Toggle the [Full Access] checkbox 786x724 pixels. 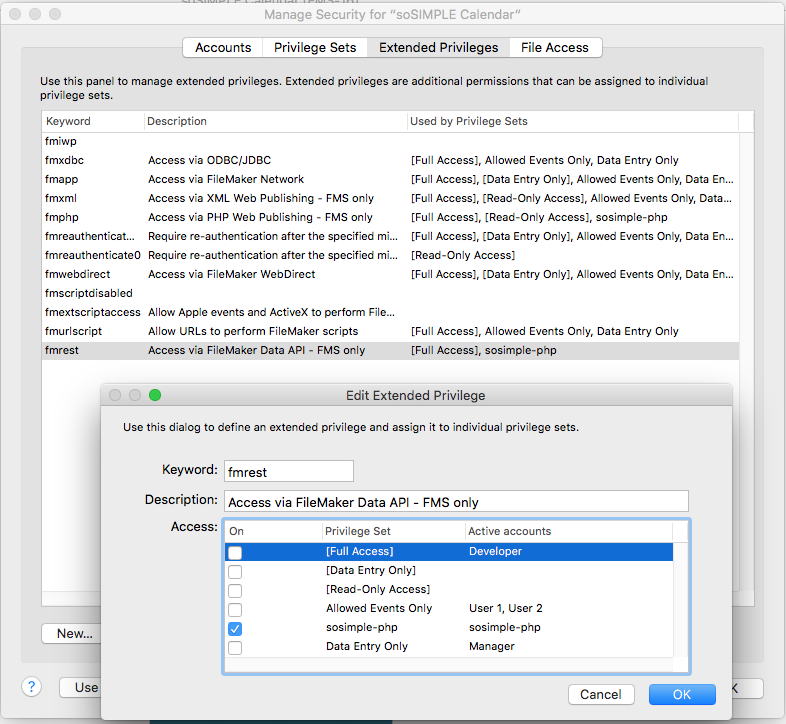[235, 552]
